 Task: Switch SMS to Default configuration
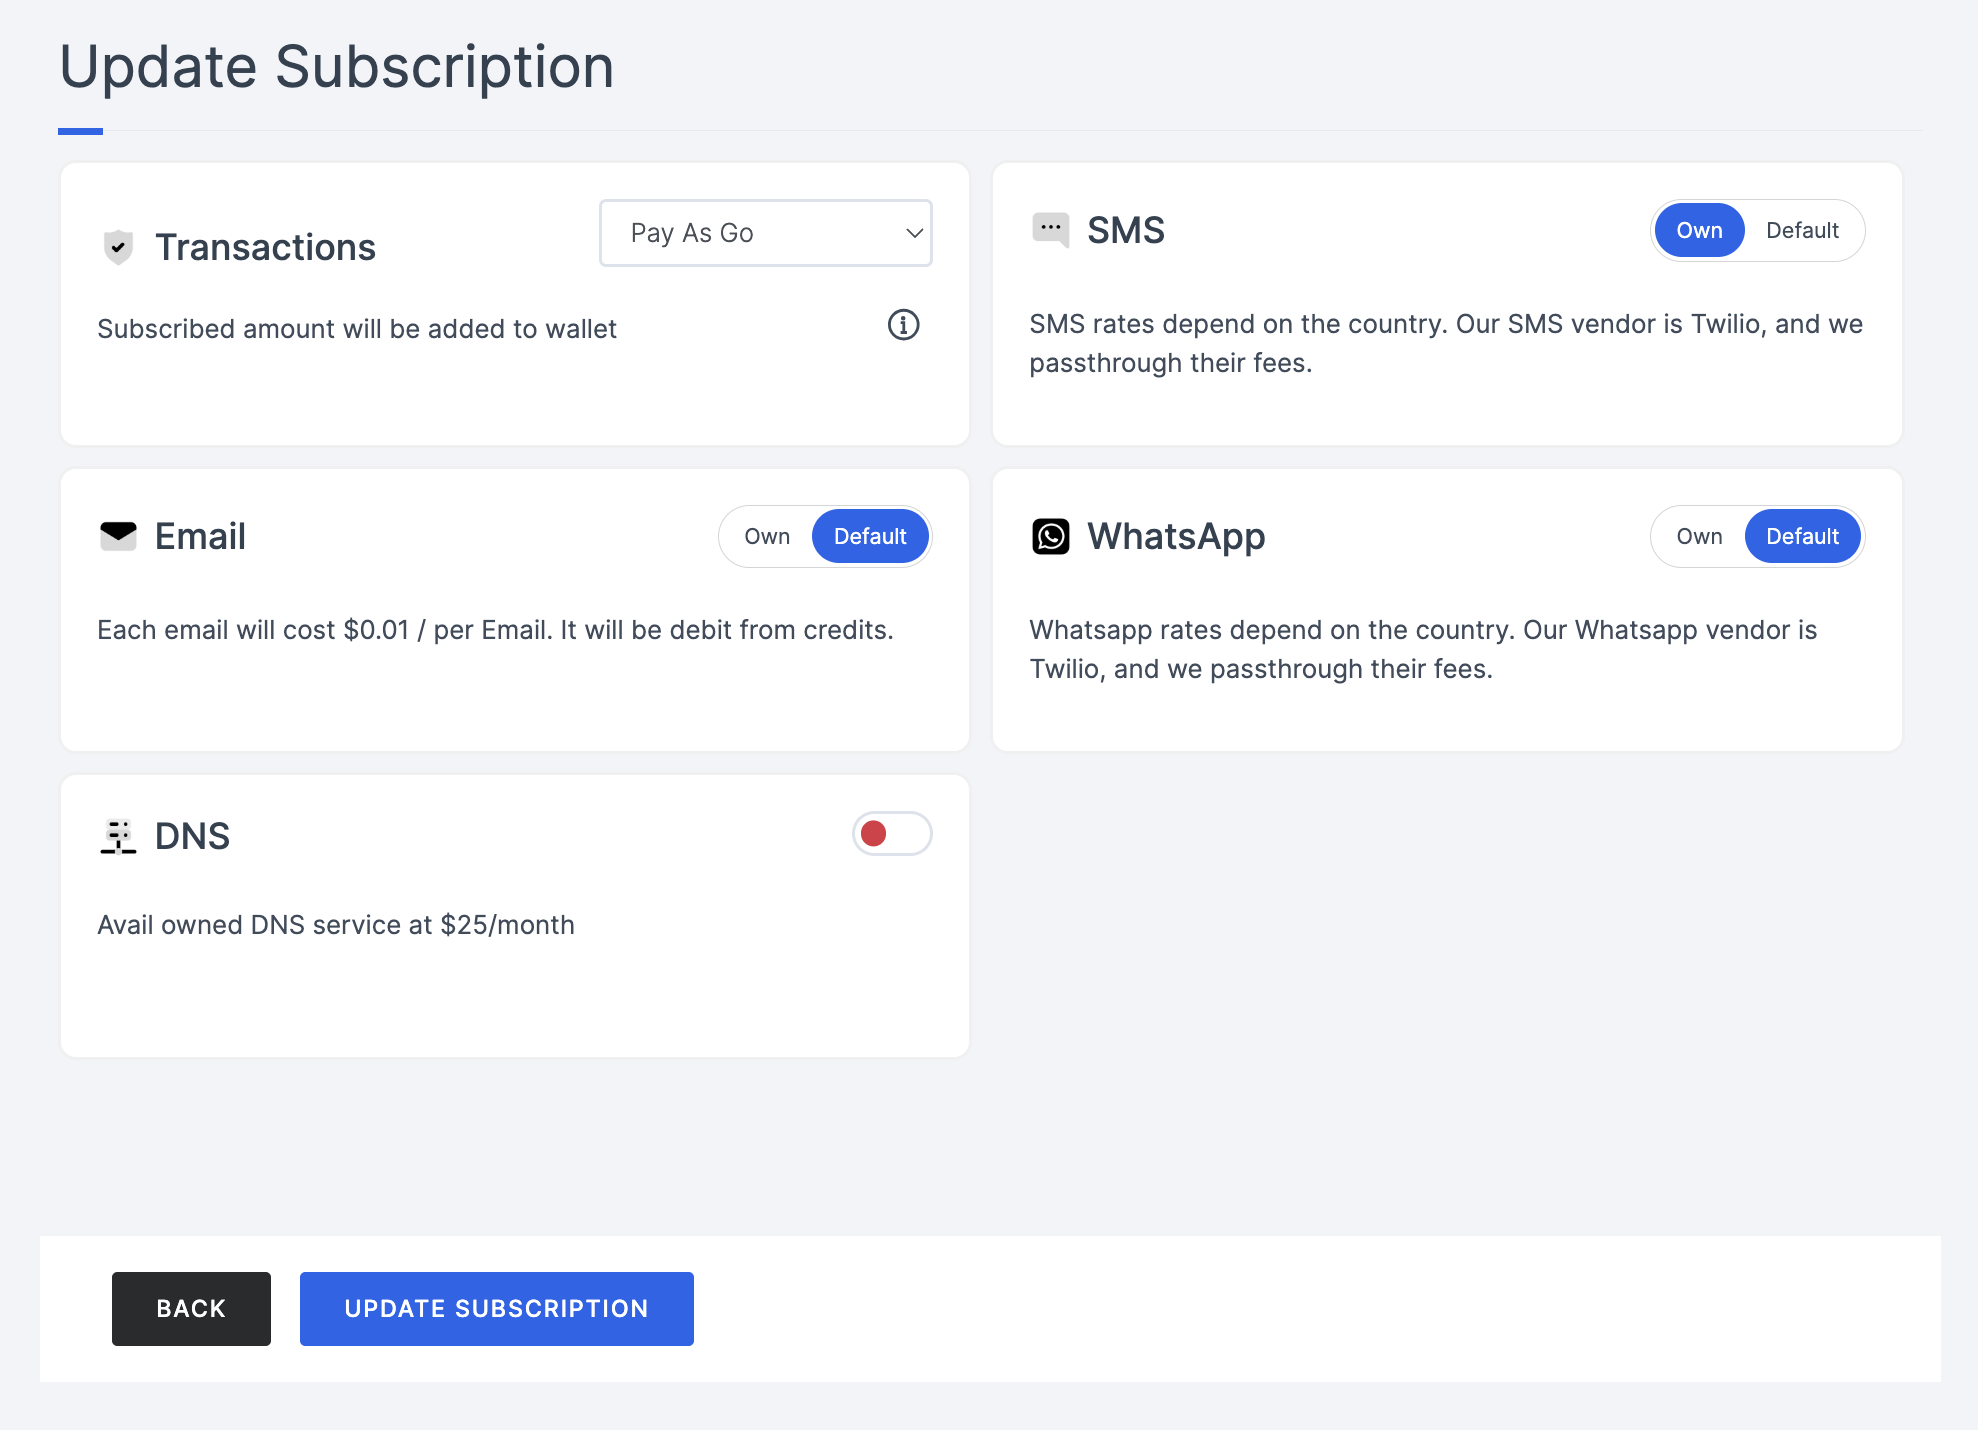(x=1800, y=230)
